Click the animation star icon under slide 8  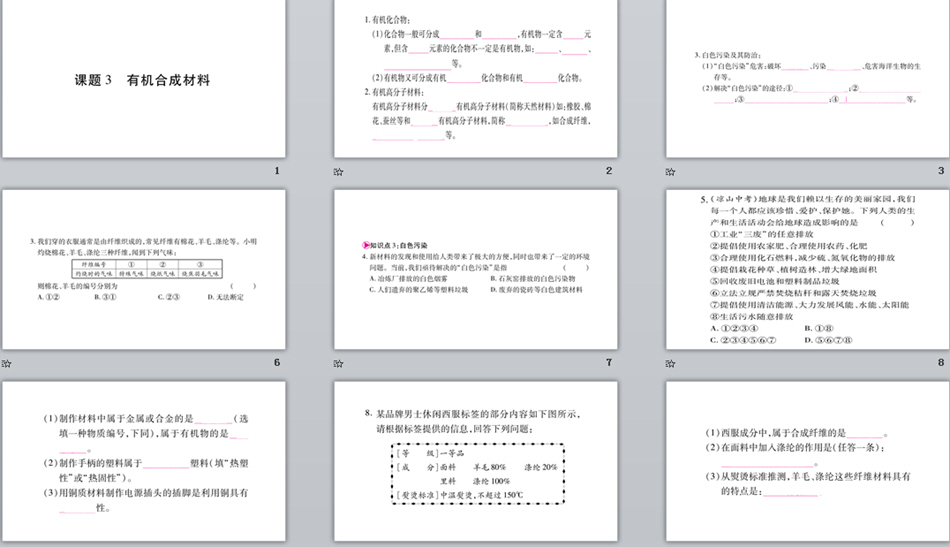click(x=670, y=363)
